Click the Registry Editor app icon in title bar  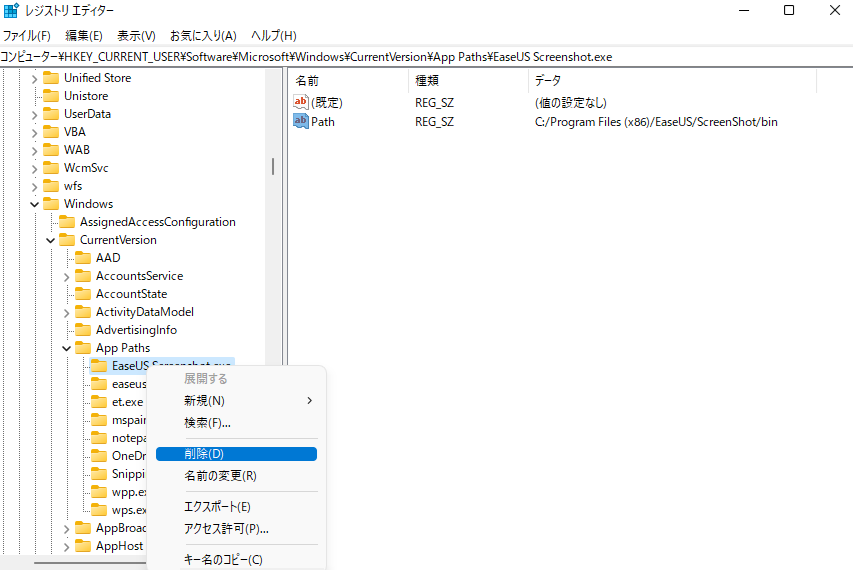11,10
